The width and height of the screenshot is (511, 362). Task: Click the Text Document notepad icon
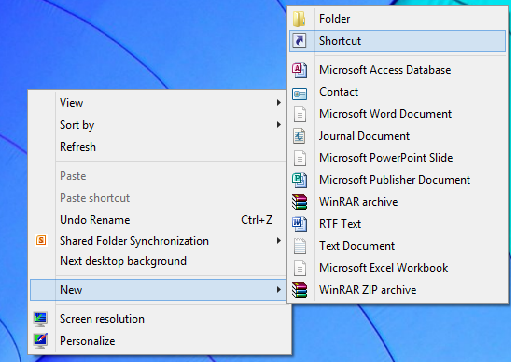[x=300, y=246]
